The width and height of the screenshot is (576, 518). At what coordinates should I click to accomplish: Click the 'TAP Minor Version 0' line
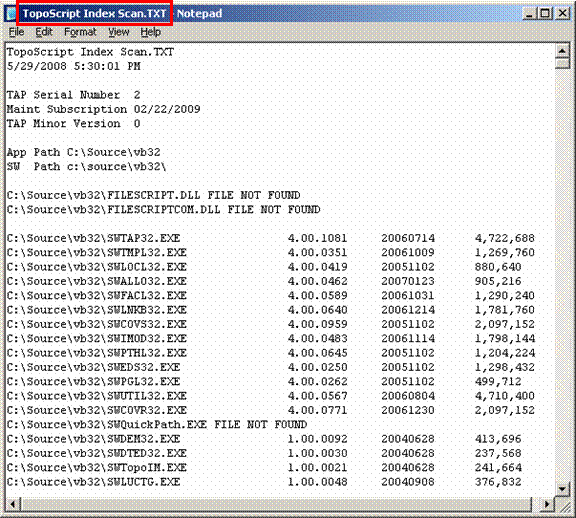pyautogui.click(x=73, y=123)
